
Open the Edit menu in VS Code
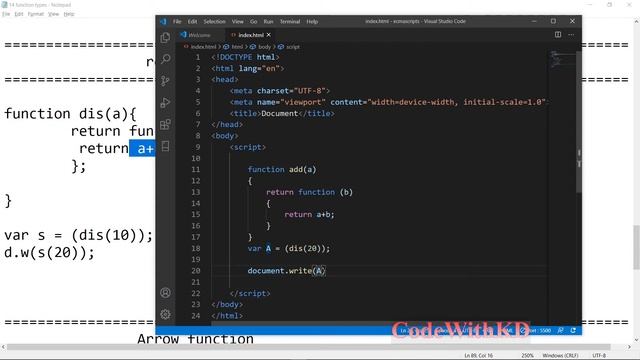coord(192,21)
